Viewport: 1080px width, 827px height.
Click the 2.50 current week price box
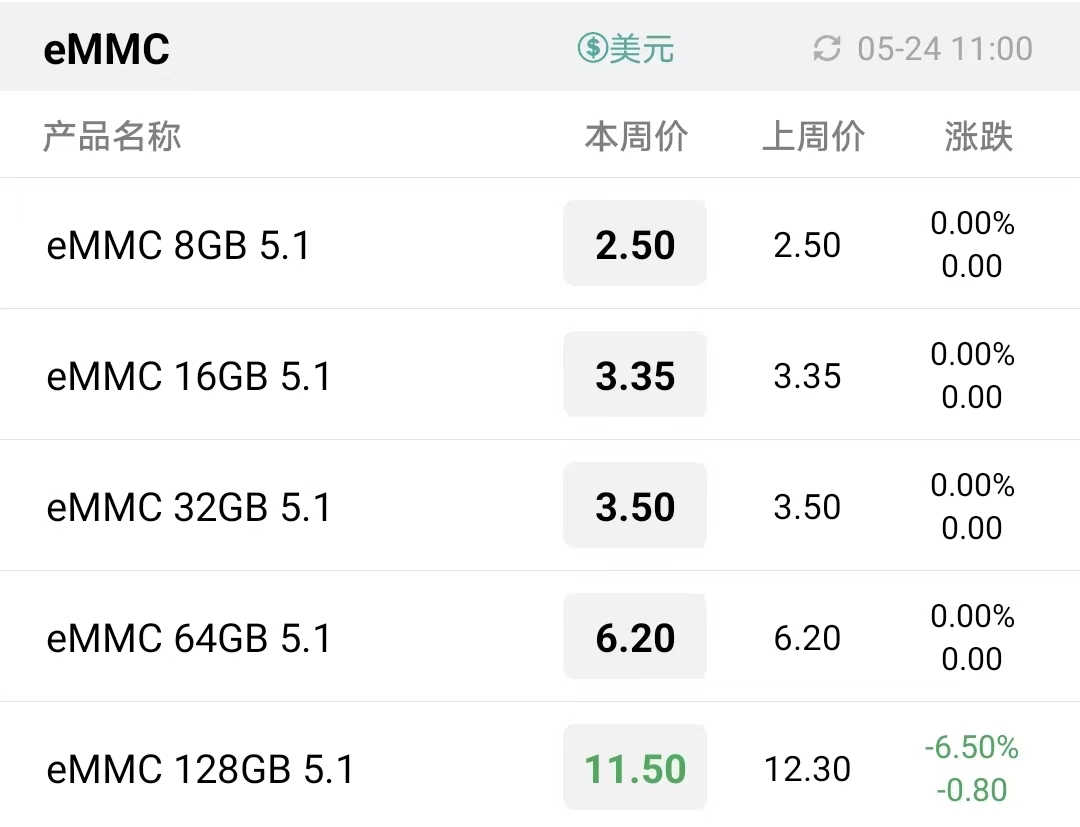click(x=635, y=243)
